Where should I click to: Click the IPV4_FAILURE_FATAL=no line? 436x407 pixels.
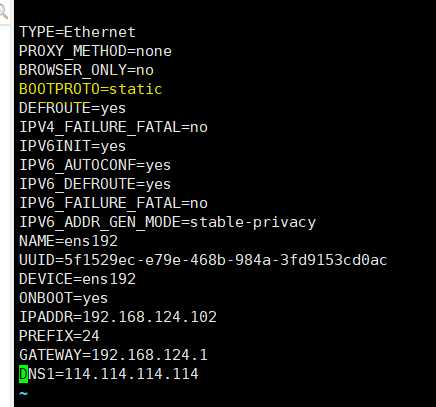click(113, 127)
